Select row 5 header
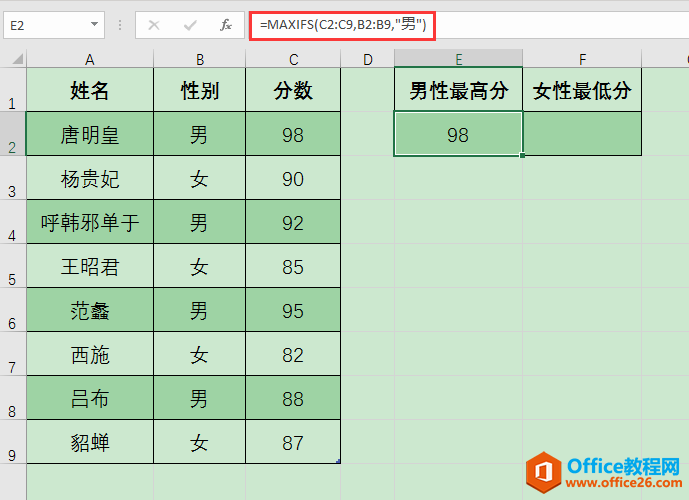The height and width of the screenshot is (500, 689). pos(13,266)
